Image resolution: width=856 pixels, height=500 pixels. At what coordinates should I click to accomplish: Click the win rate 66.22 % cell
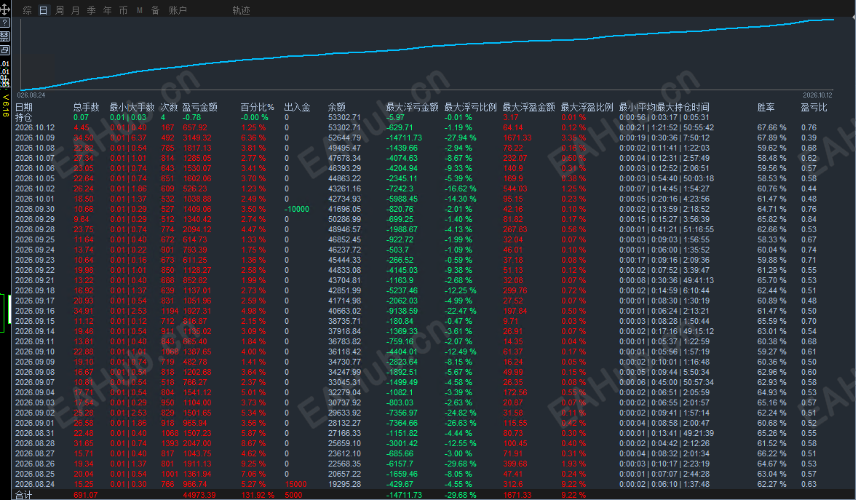coord(772,454)
